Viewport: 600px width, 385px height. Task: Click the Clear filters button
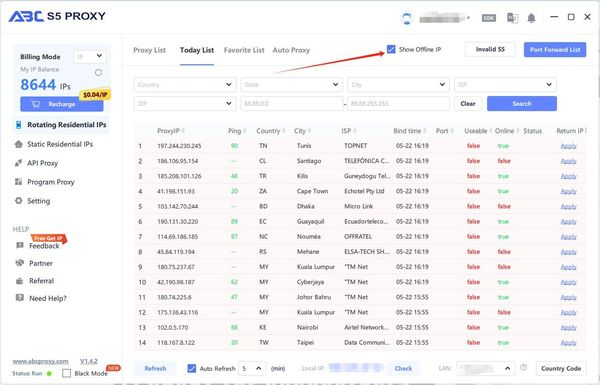468,104
